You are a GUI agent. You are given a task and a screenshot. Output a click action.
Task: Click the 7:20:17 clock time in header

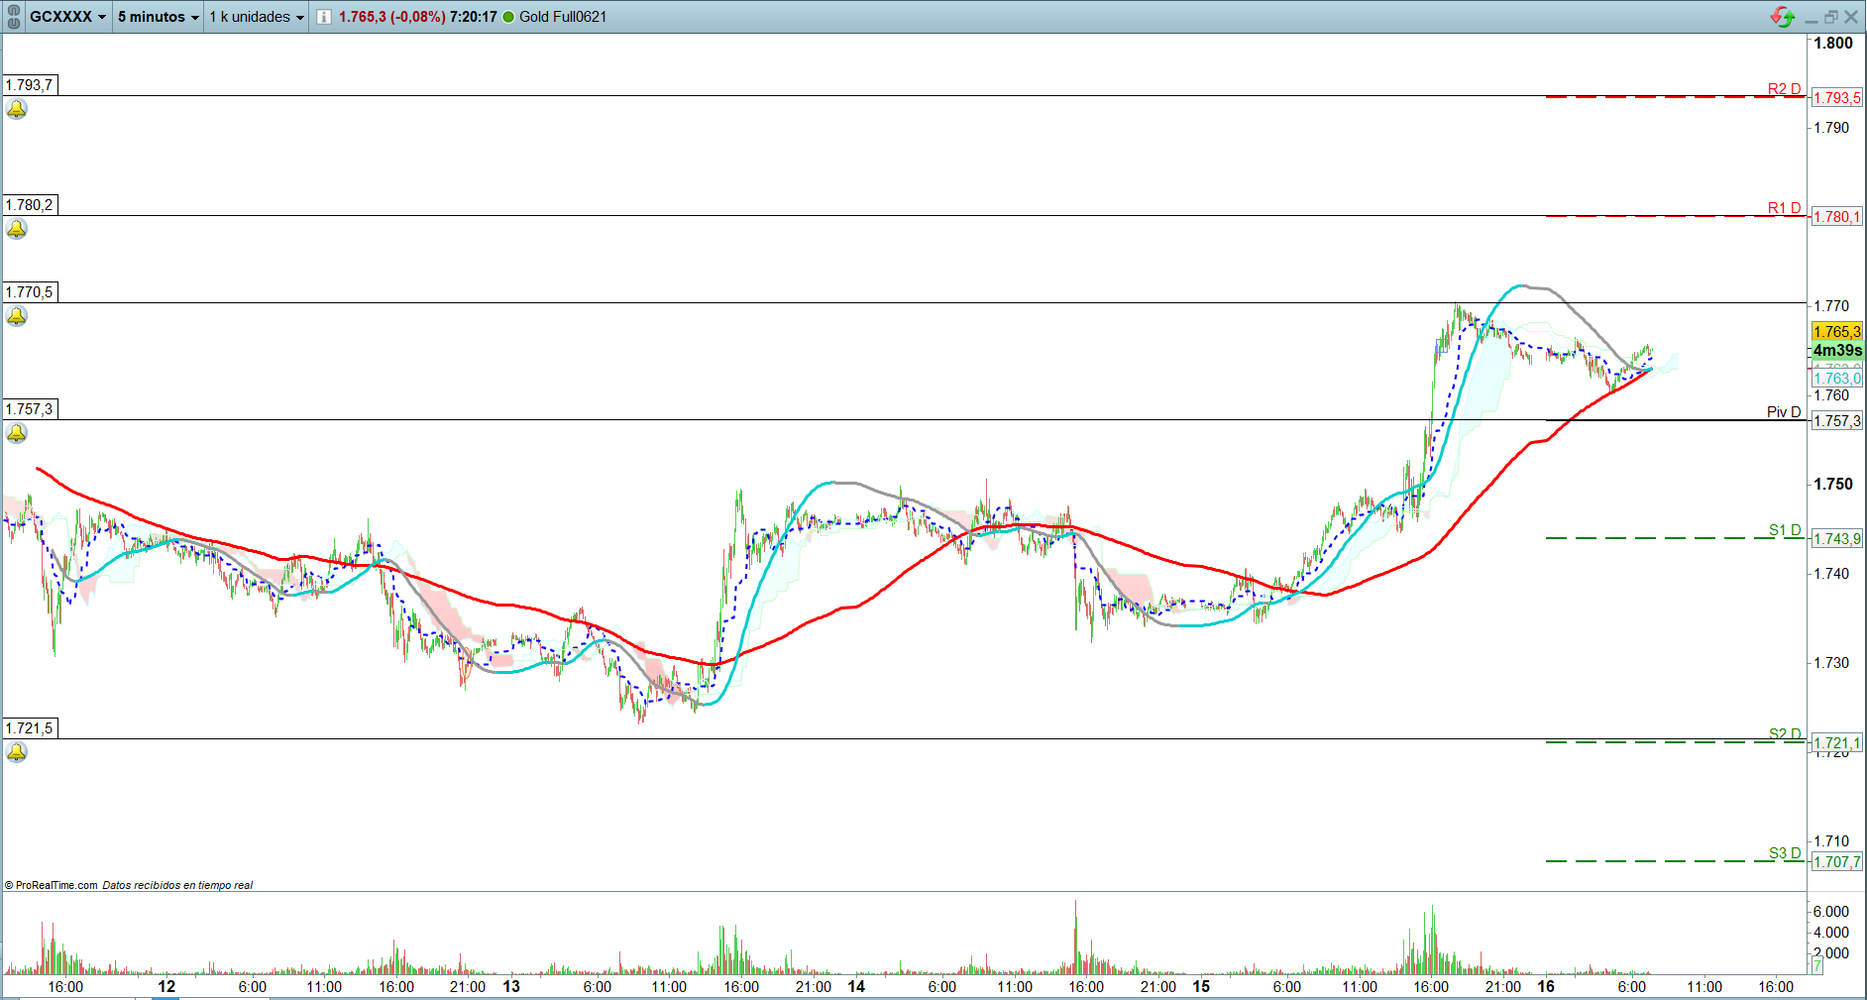coord(473,17)
